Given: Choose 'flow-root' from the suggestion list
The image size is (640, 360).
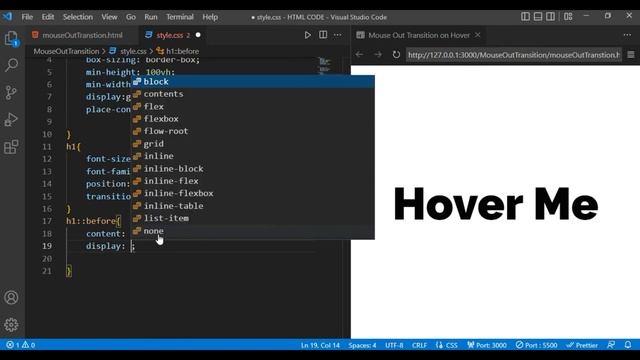Looking at the screenshot, I should point(253,131).
